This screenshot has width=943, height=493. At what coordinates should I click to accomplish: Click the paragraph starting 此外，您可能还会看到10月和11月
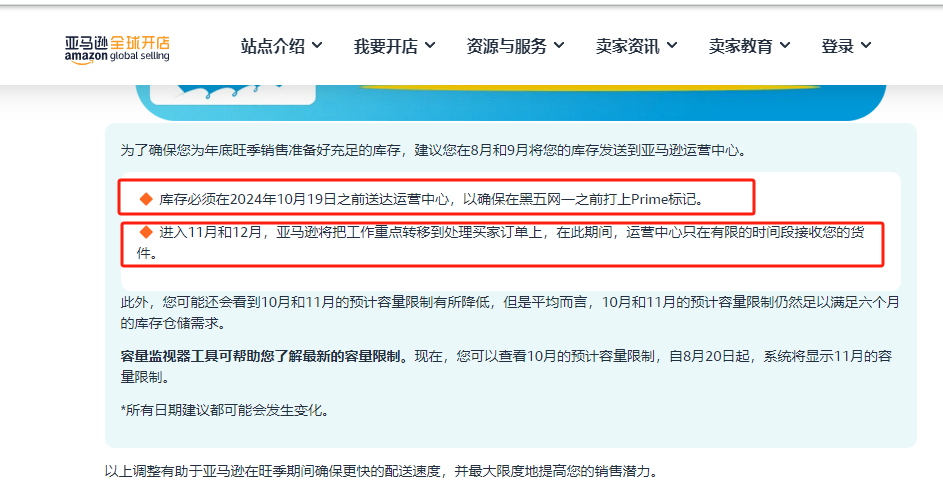510,313
